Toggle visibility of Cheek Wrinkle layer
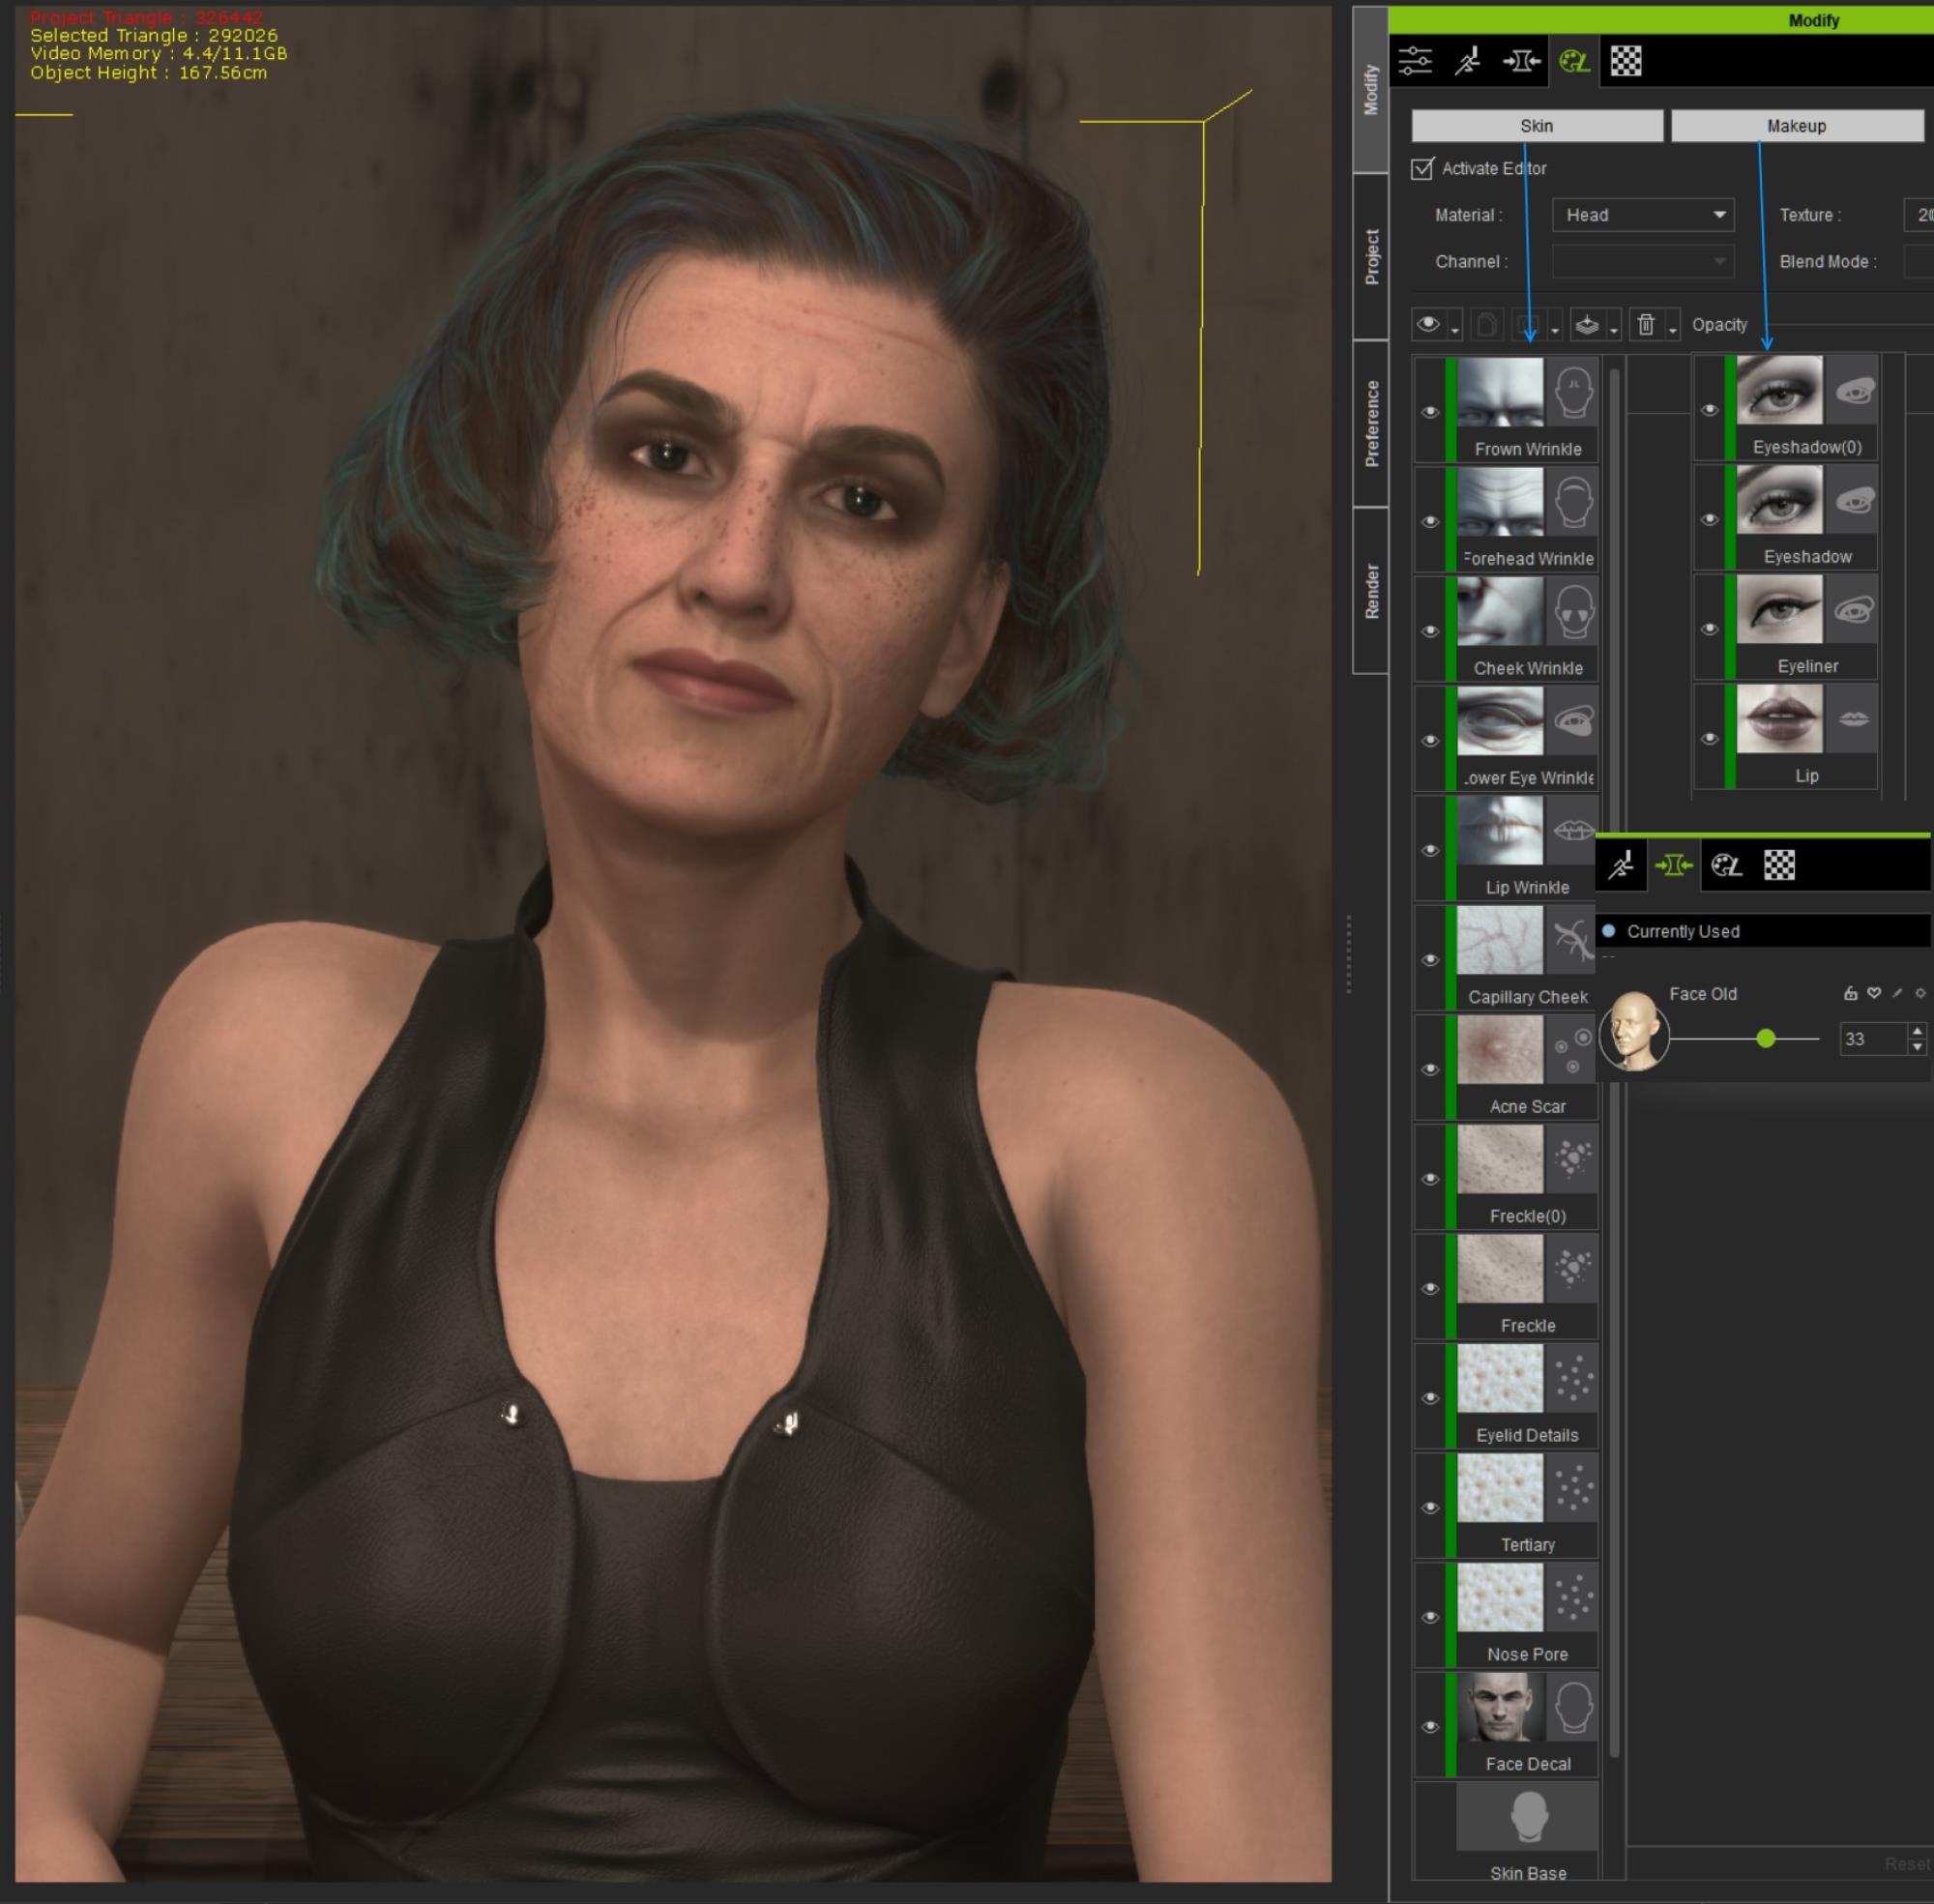 click(x=1430, y=631)
